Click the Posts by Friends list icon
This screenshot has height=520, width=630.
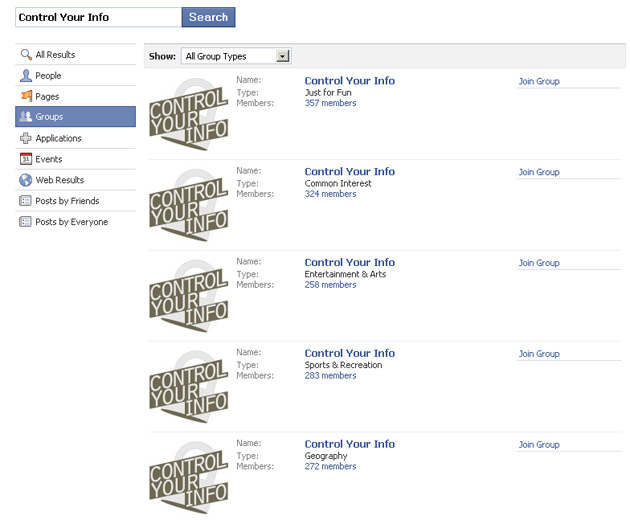coord(25,201)
